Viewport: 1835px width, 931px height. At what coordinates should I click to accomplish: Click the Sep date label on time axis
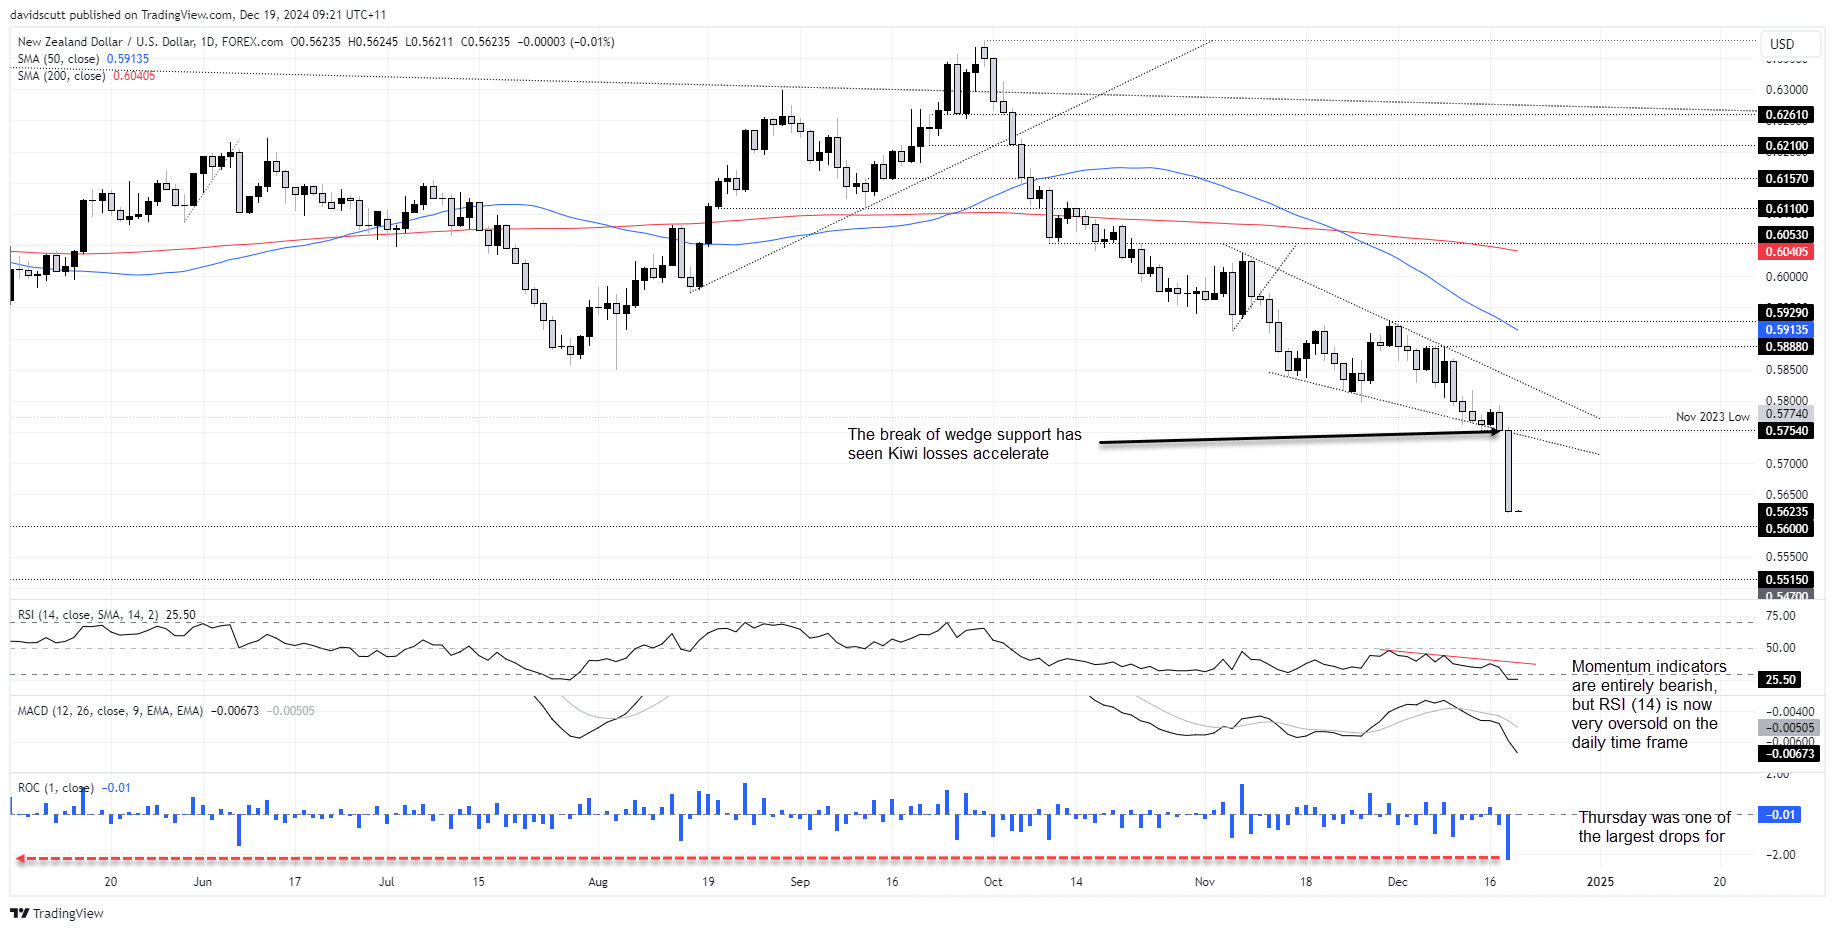point(800,882)
